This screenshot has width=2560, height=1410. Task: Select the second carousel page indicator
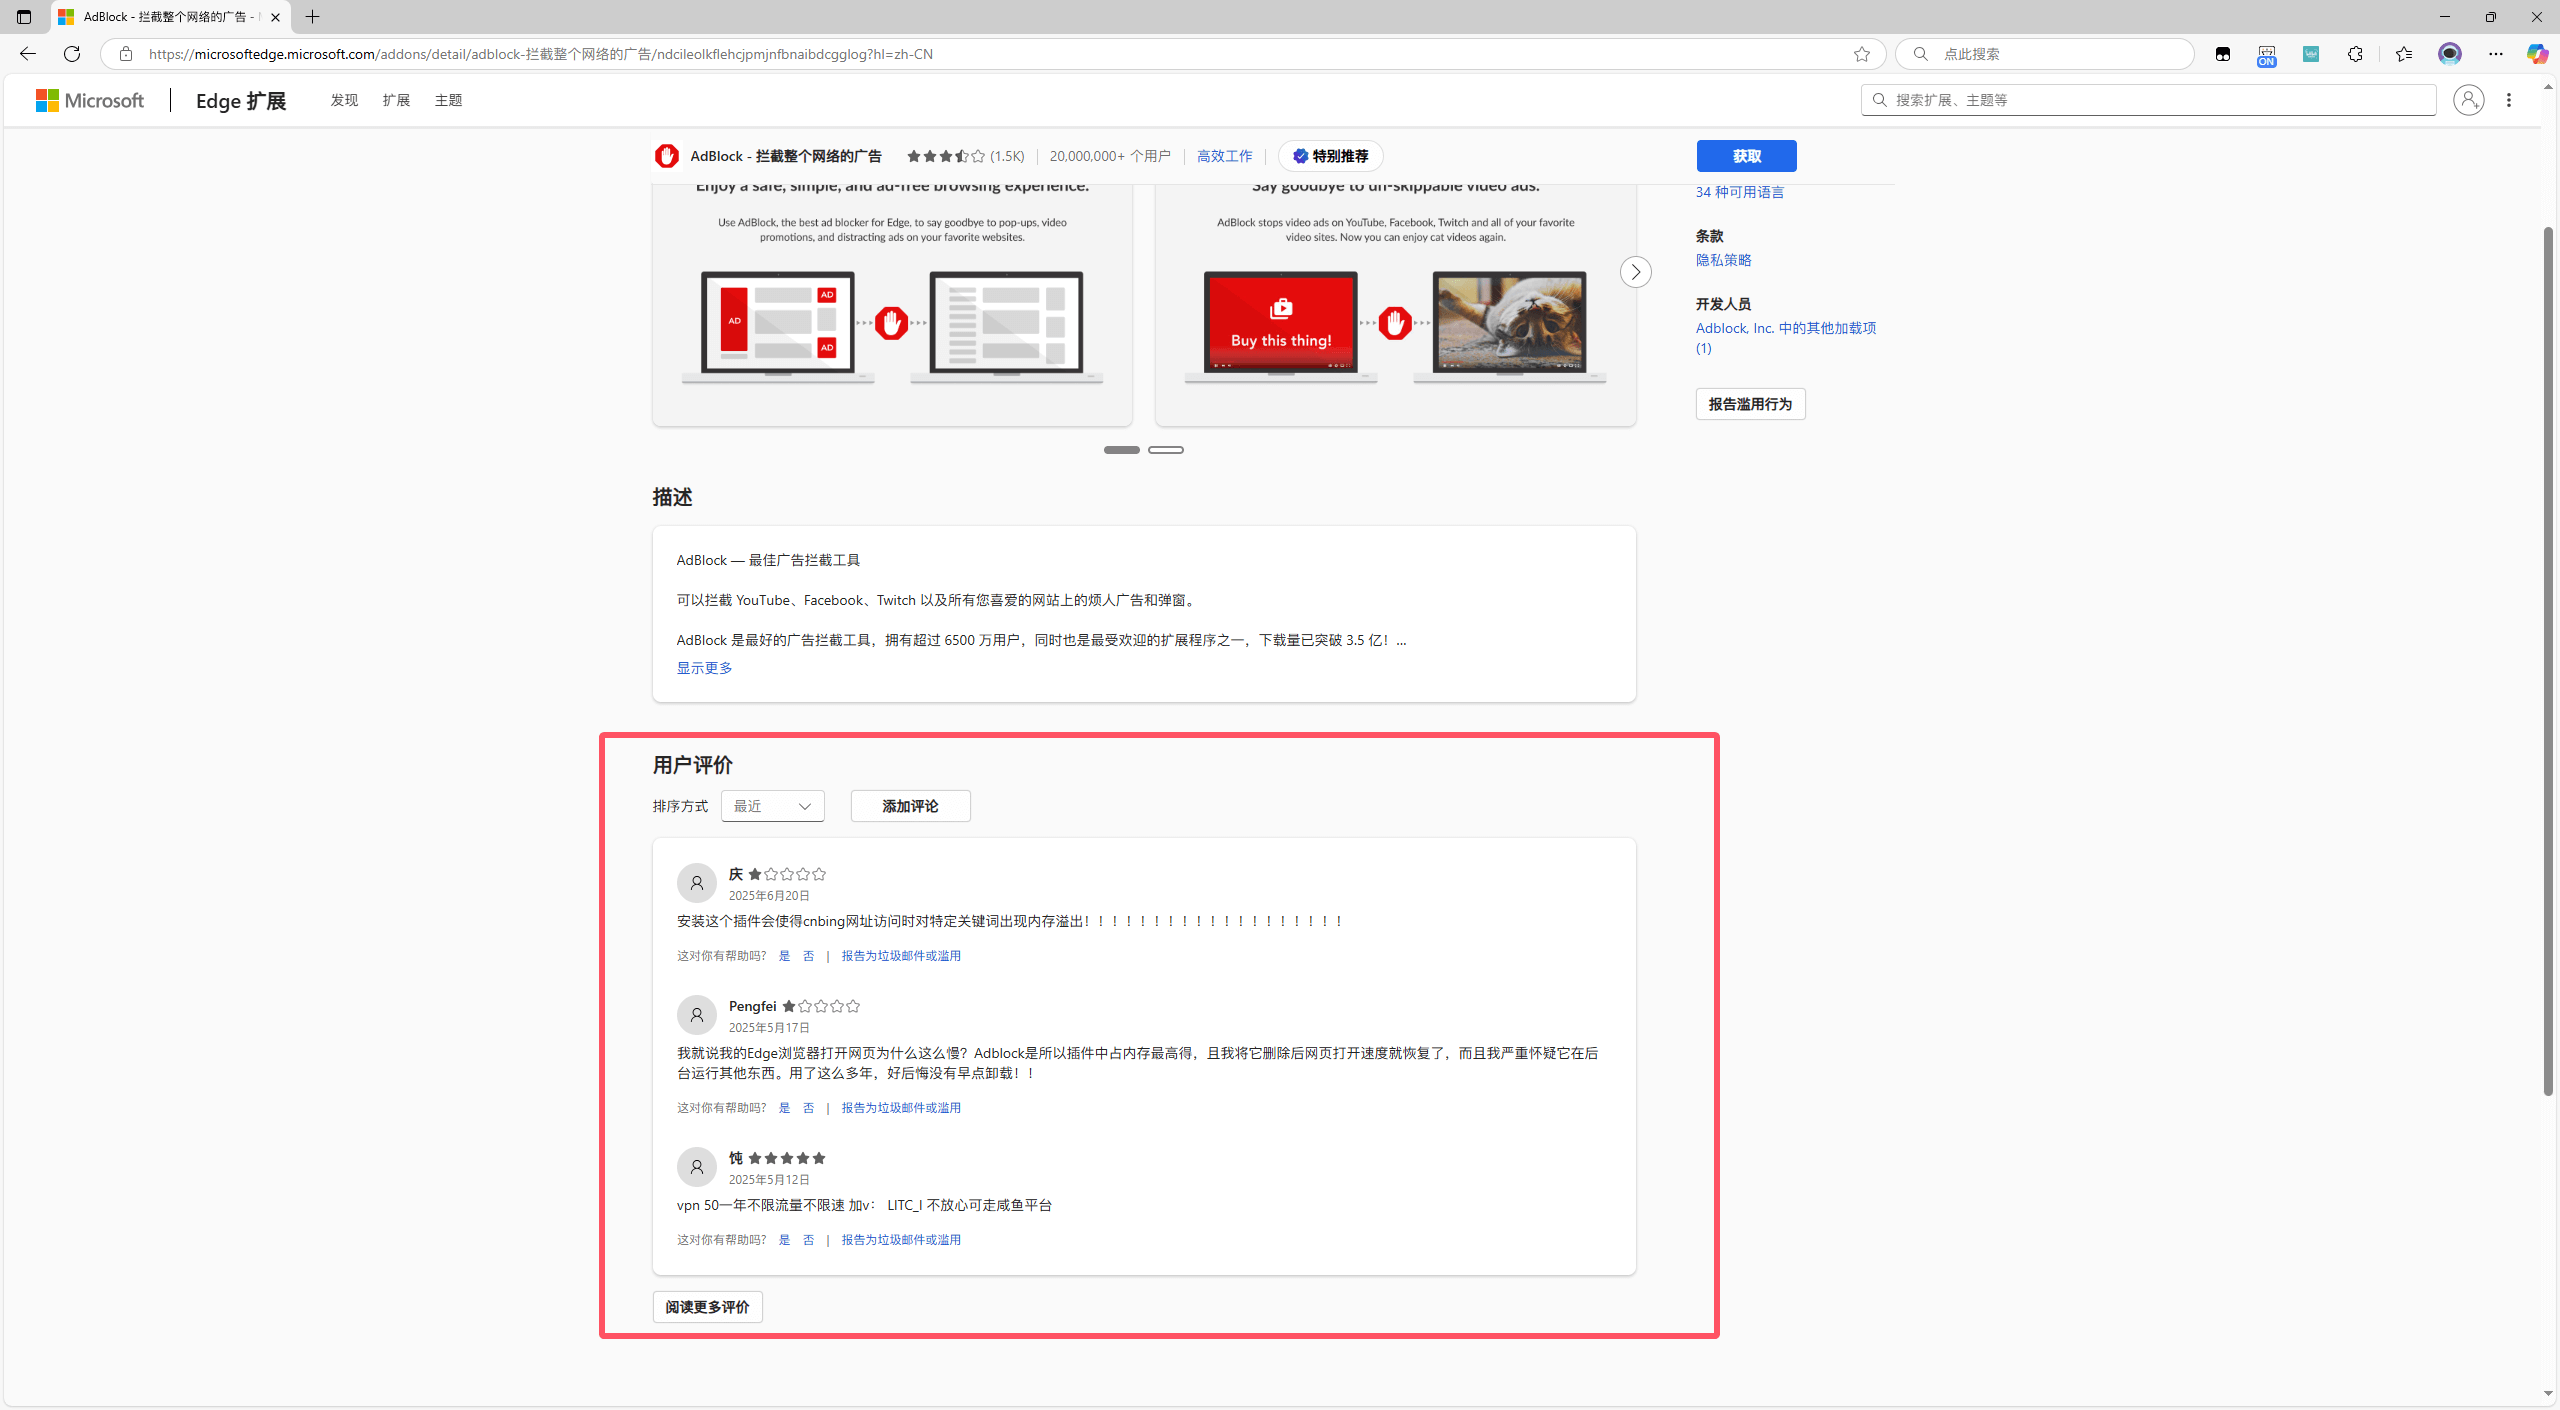[1165, 450]
